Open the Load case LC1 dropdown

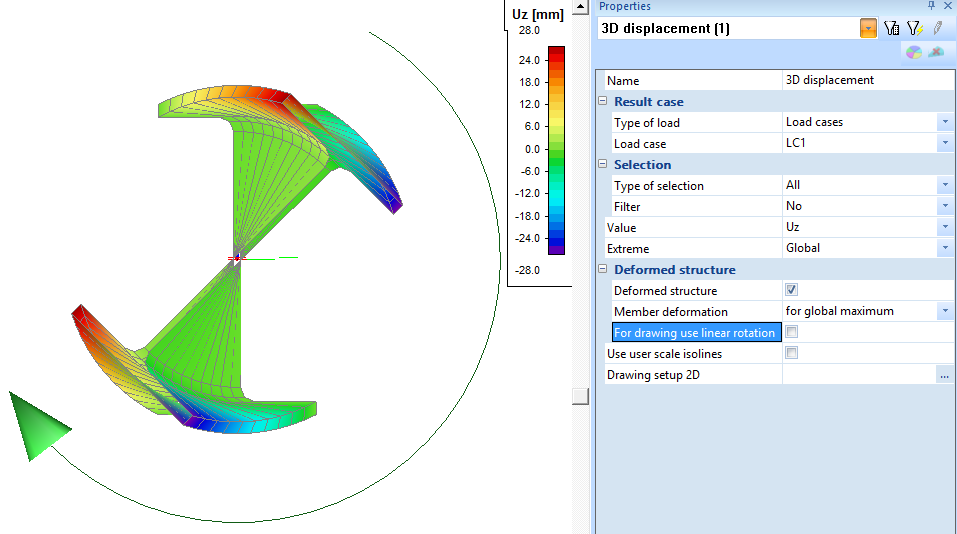pyautogui.click(x=944, y=144)
